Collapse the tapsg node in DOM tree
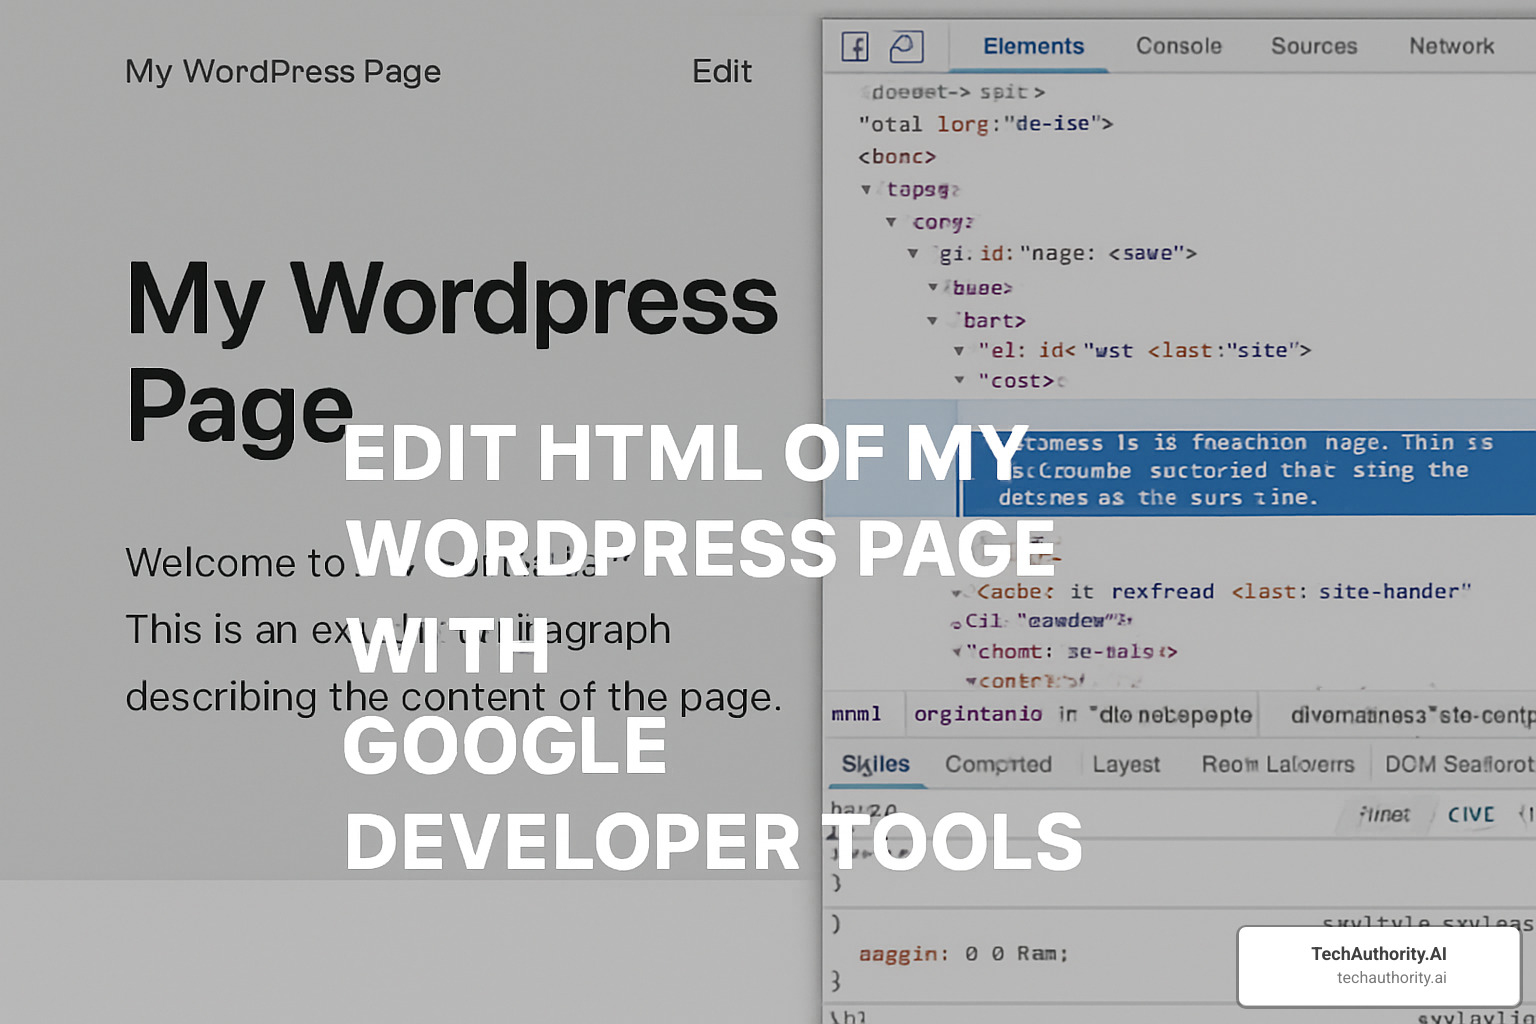Viewport: 1536px width, 1024px height. [x=866, y=189]
